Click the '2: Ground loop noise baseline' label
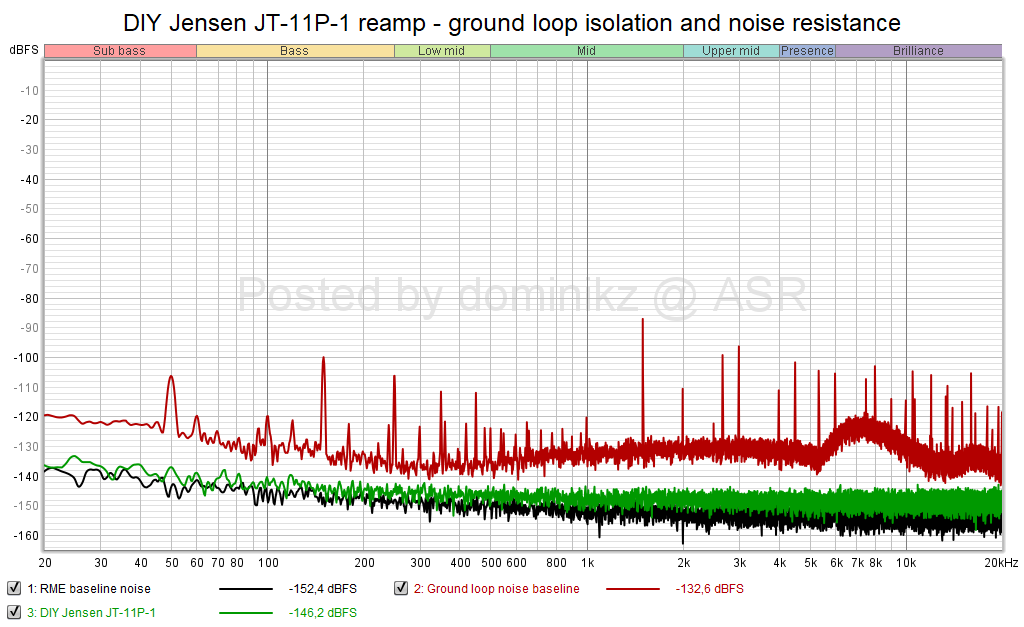Image resolution: width=1024 pixels, height=627 pixels. click(496, 589)
